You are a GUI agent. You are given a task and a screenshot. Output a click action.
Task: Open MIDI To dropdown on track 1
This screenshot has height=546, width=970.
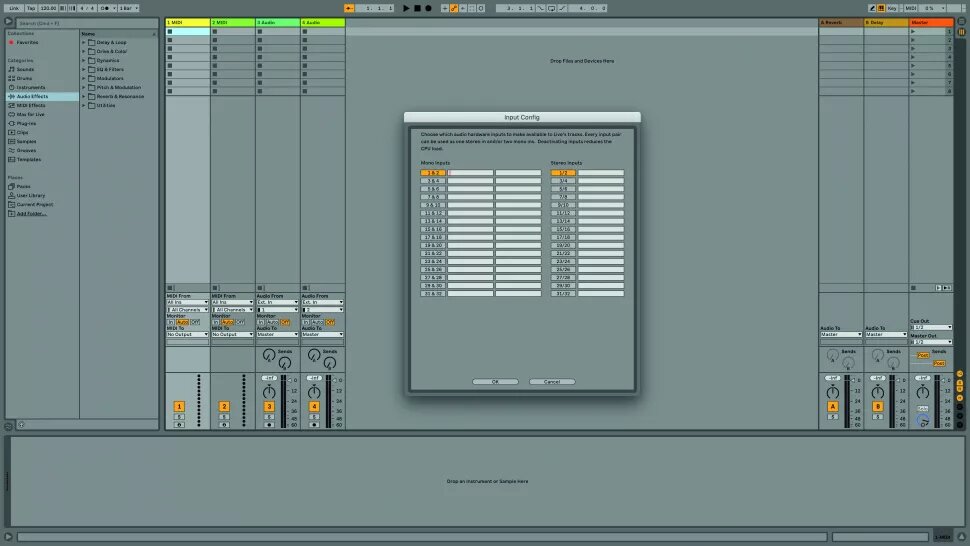(x=187, y=334)
